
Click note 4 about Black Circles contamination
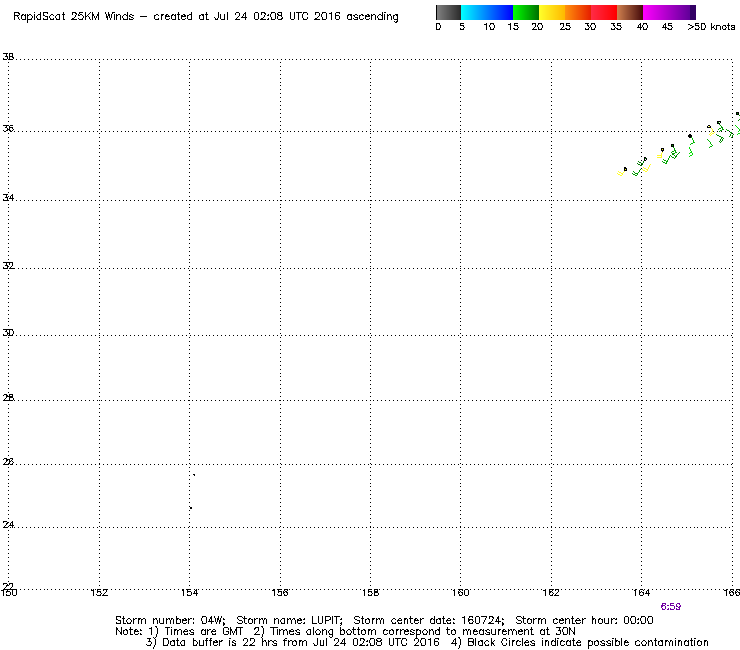point(580,642)
